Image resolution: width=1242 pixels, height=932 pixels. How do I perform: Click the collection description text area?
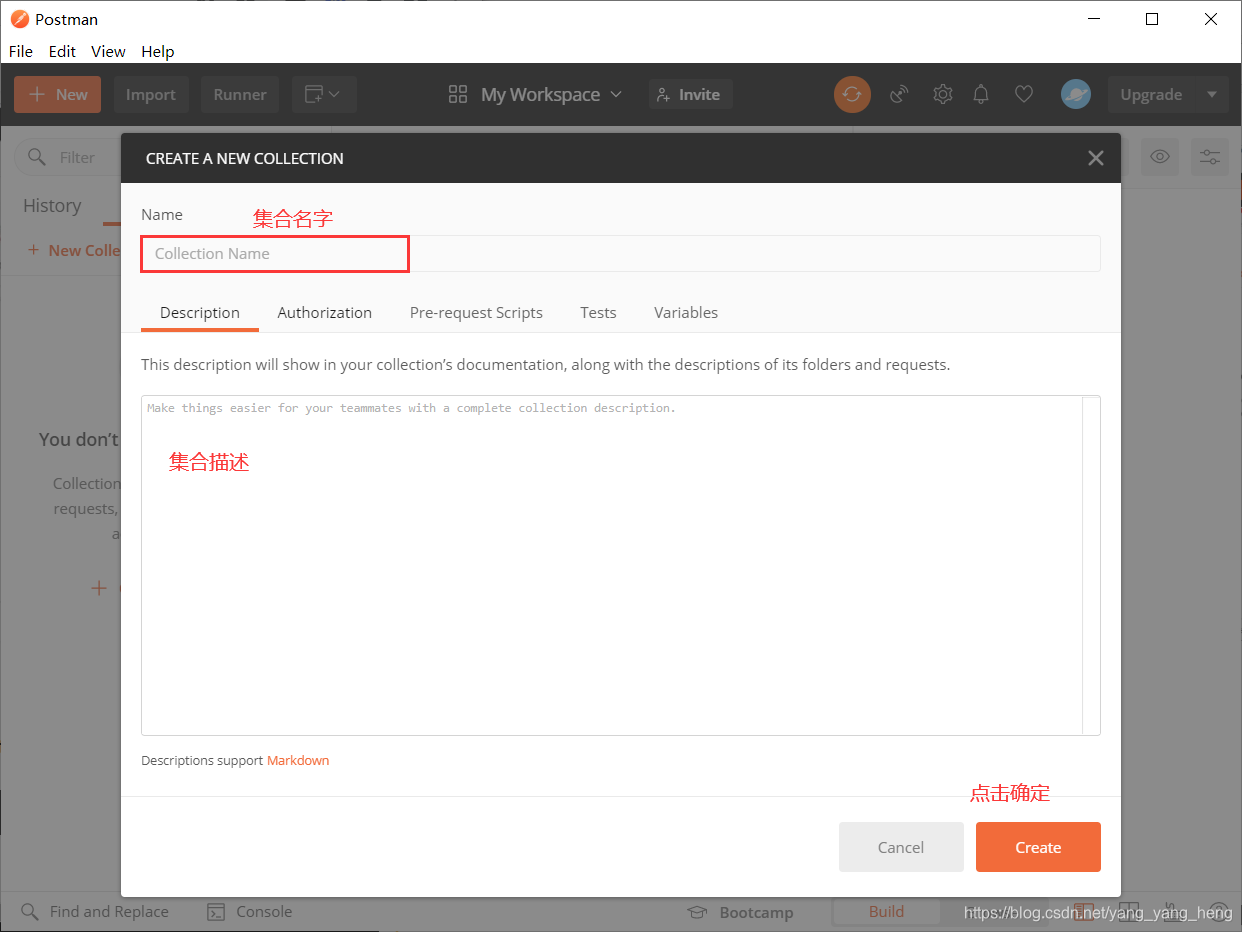click(611, 565)
